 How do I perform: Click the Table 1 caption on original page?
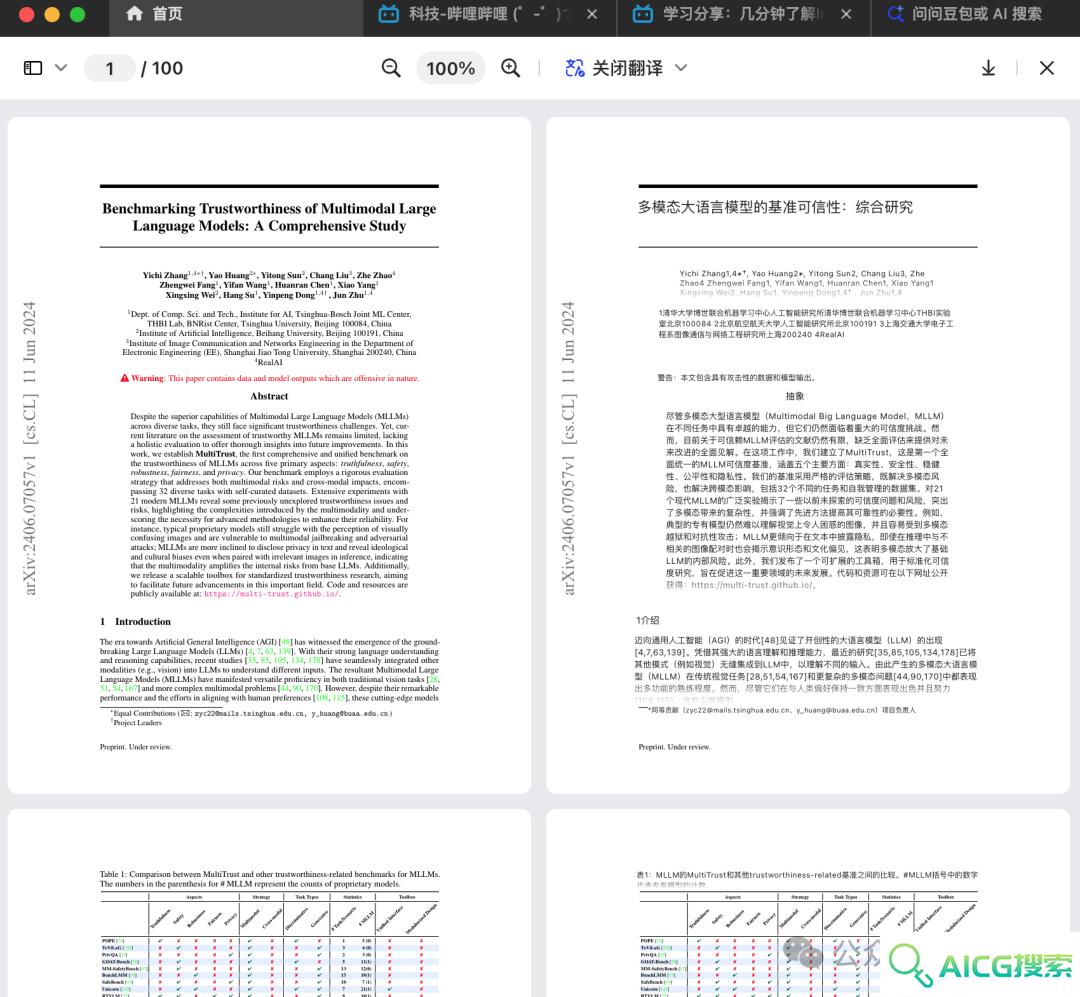[x=269, y=879]
